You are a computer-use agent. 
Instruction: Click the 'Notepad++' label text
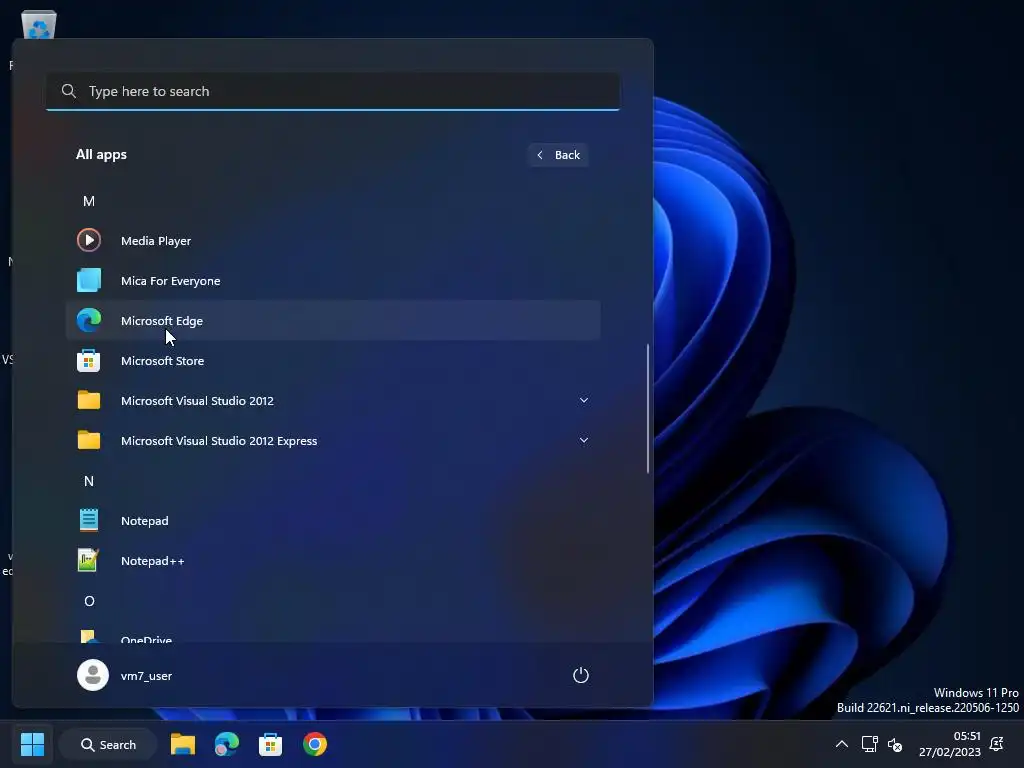(153, 561)
